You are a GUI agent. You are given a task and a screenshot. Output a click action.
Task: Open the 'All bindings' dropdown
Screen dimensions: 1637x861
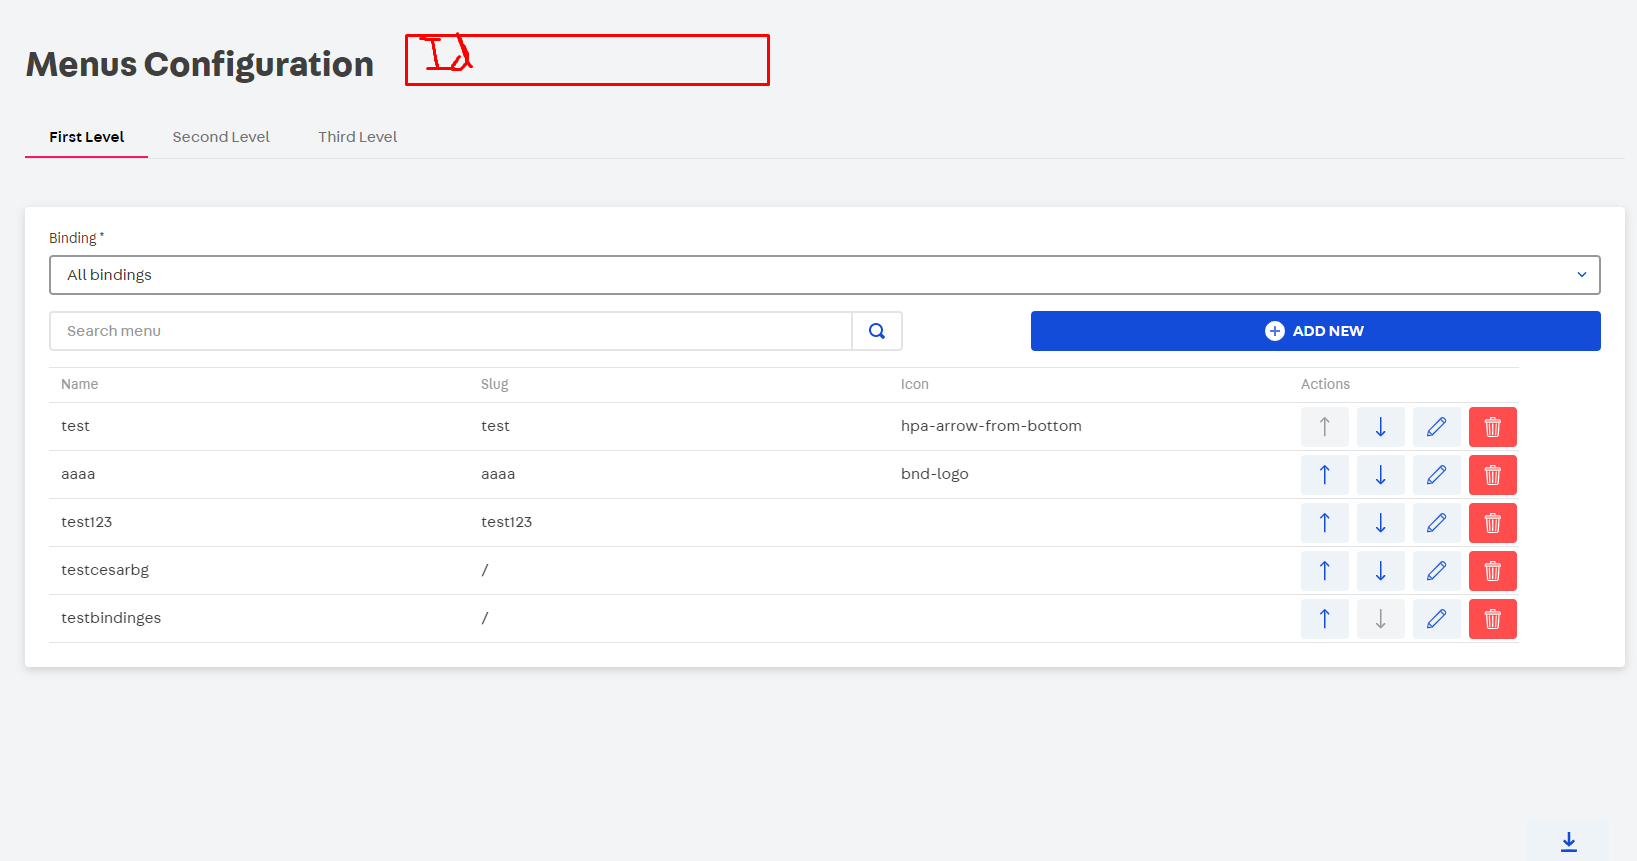(825, 275)
